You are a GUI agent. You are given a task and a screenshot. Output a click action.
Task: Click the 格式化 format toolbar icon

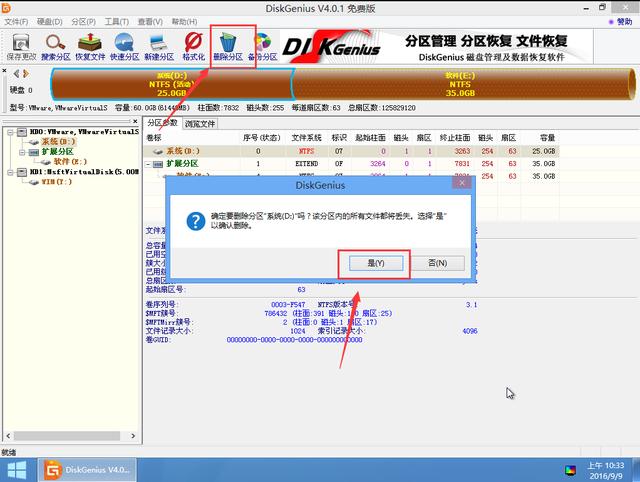tap(193, 47)
